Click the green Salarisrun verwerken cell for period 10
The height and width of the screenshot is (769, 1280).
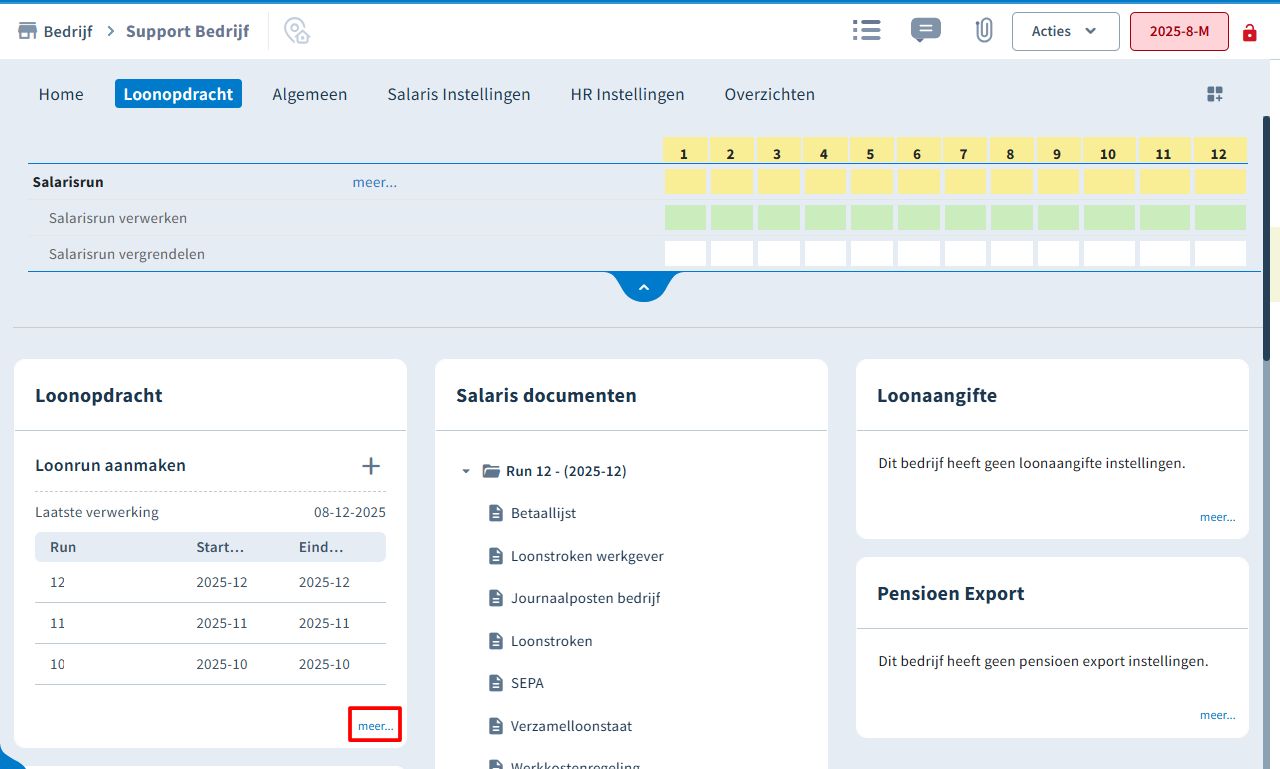(x=1109, y=218)
